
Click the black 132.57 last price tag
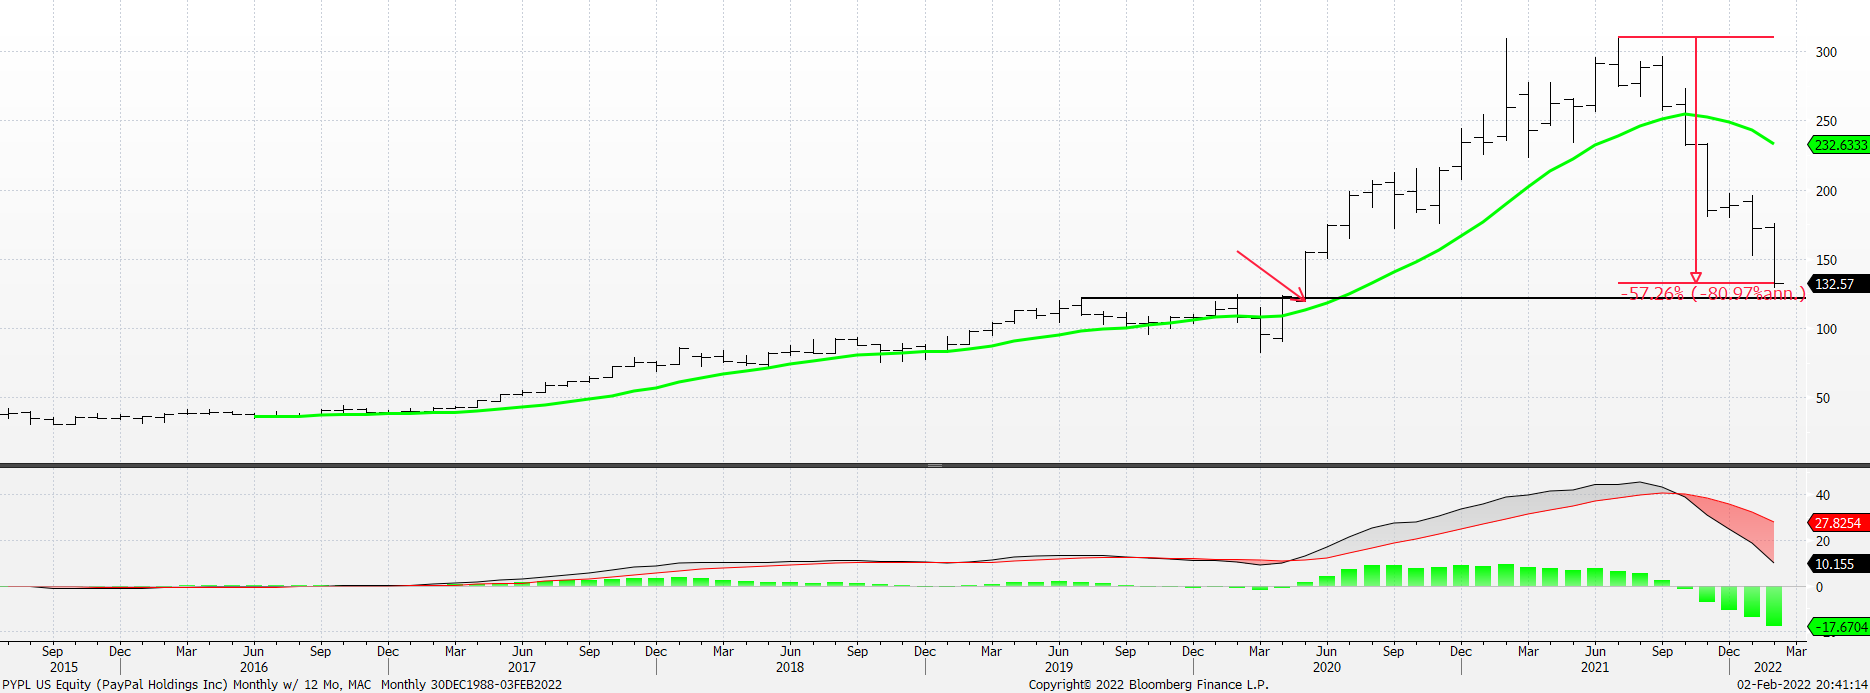(1839, 284)
